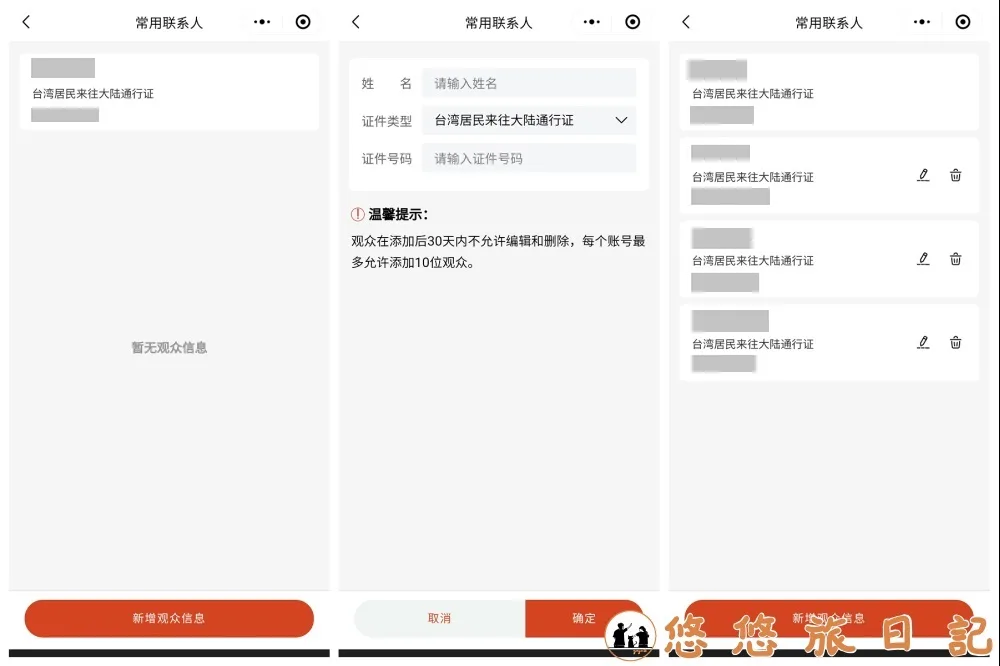Tap the circle close icon in right panel
Viewport: 1000px width, 666px height.
coord(963,22)
